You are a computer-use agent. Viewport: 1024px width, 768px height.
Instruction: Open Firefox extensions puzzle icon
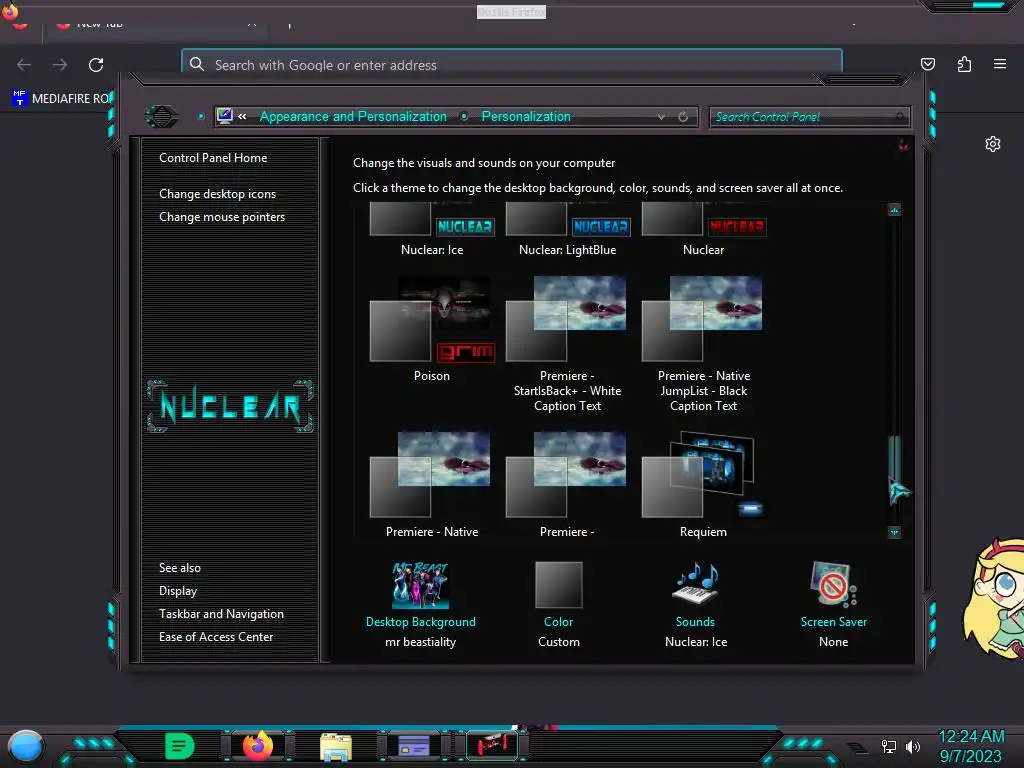[x=964, y=64]
